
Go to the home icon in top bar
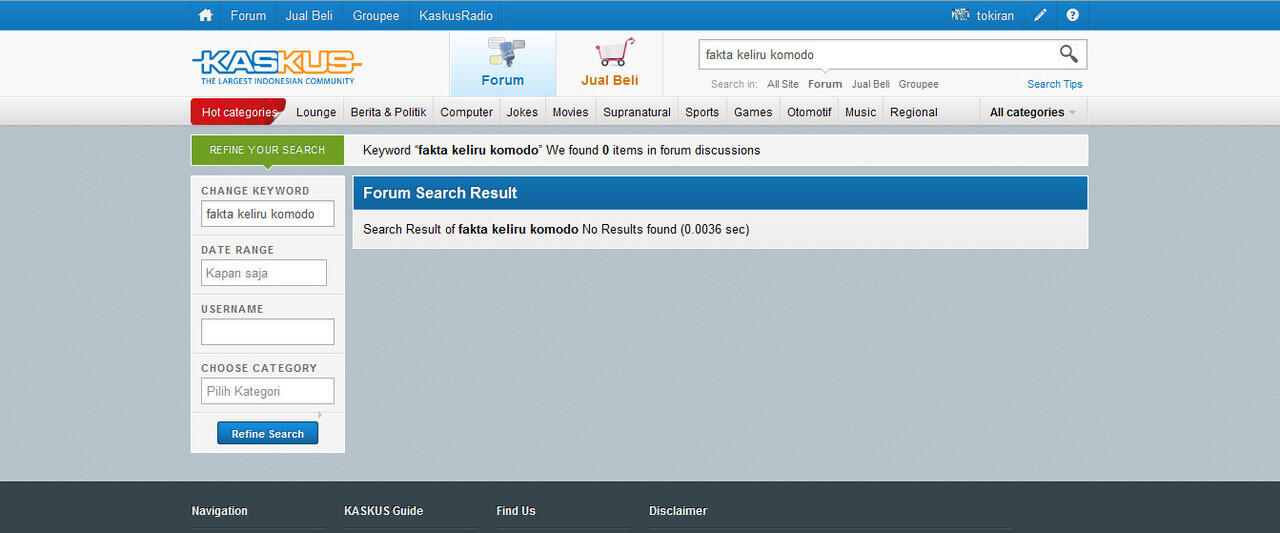205,15
